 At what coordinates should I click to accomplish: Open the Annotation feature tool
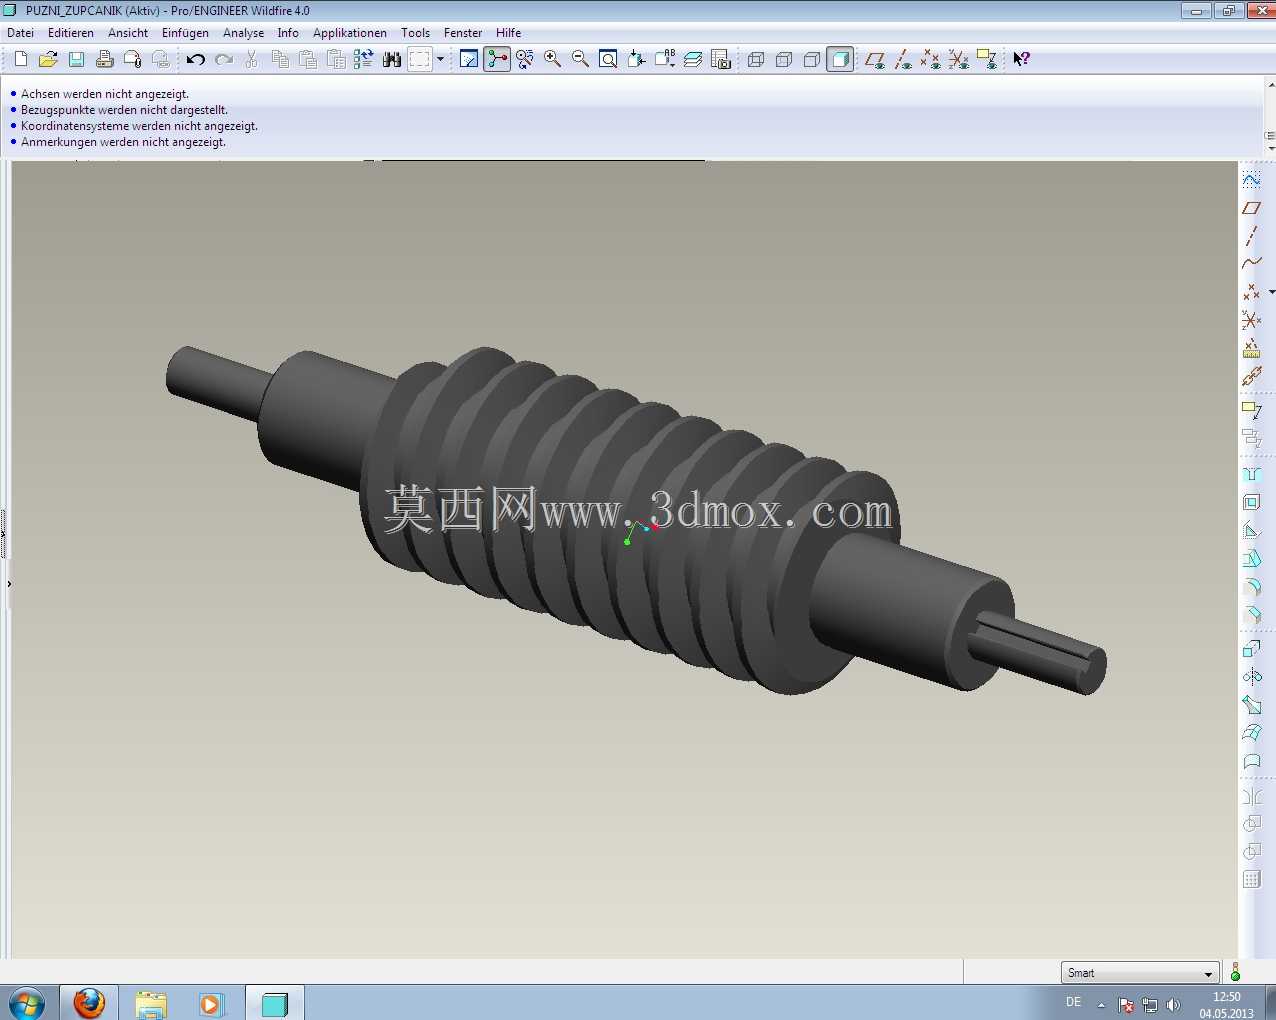click(1251, 409)
